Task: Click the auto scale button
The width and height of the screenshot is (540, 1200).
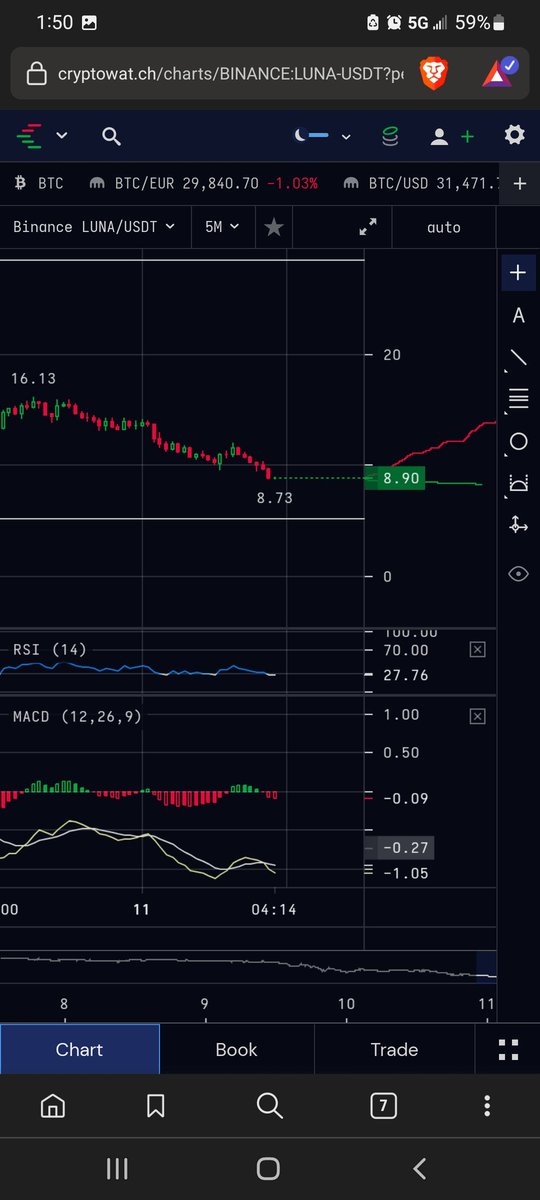Action: pyautogui.click(x=444, y=227)
